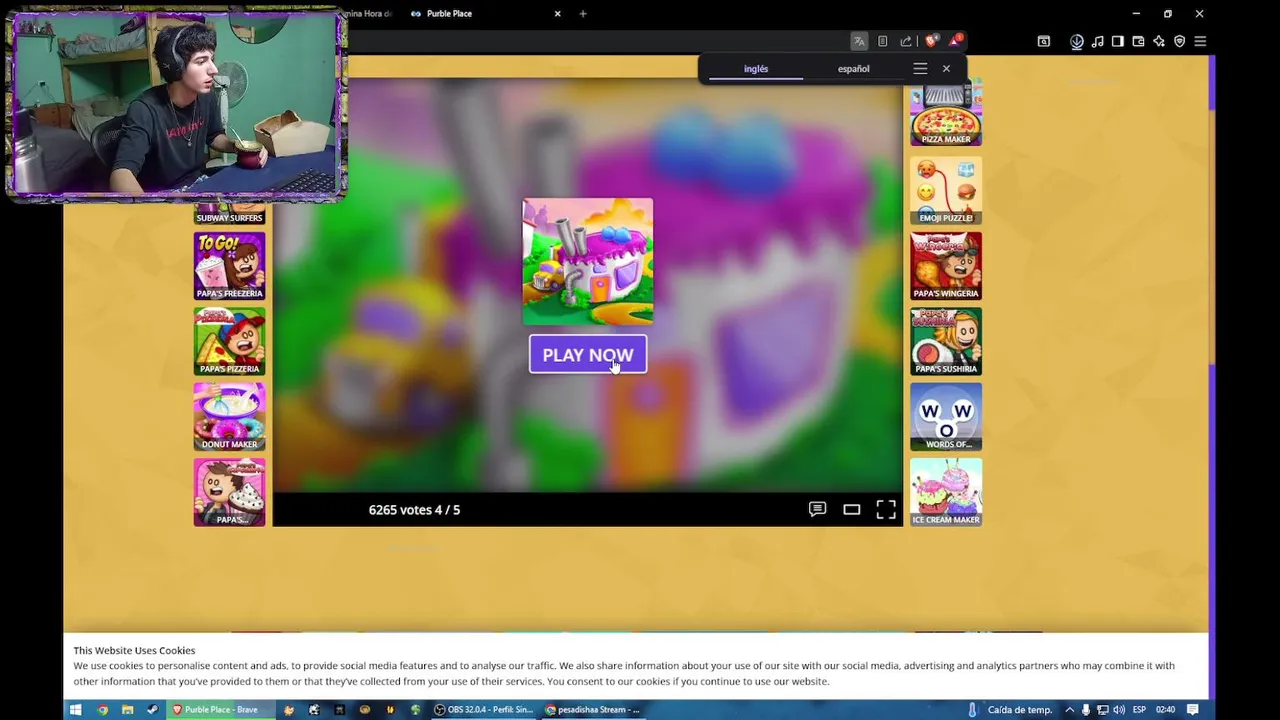Open the Papa's cupcake game tile at bottom left

[230, 492]
